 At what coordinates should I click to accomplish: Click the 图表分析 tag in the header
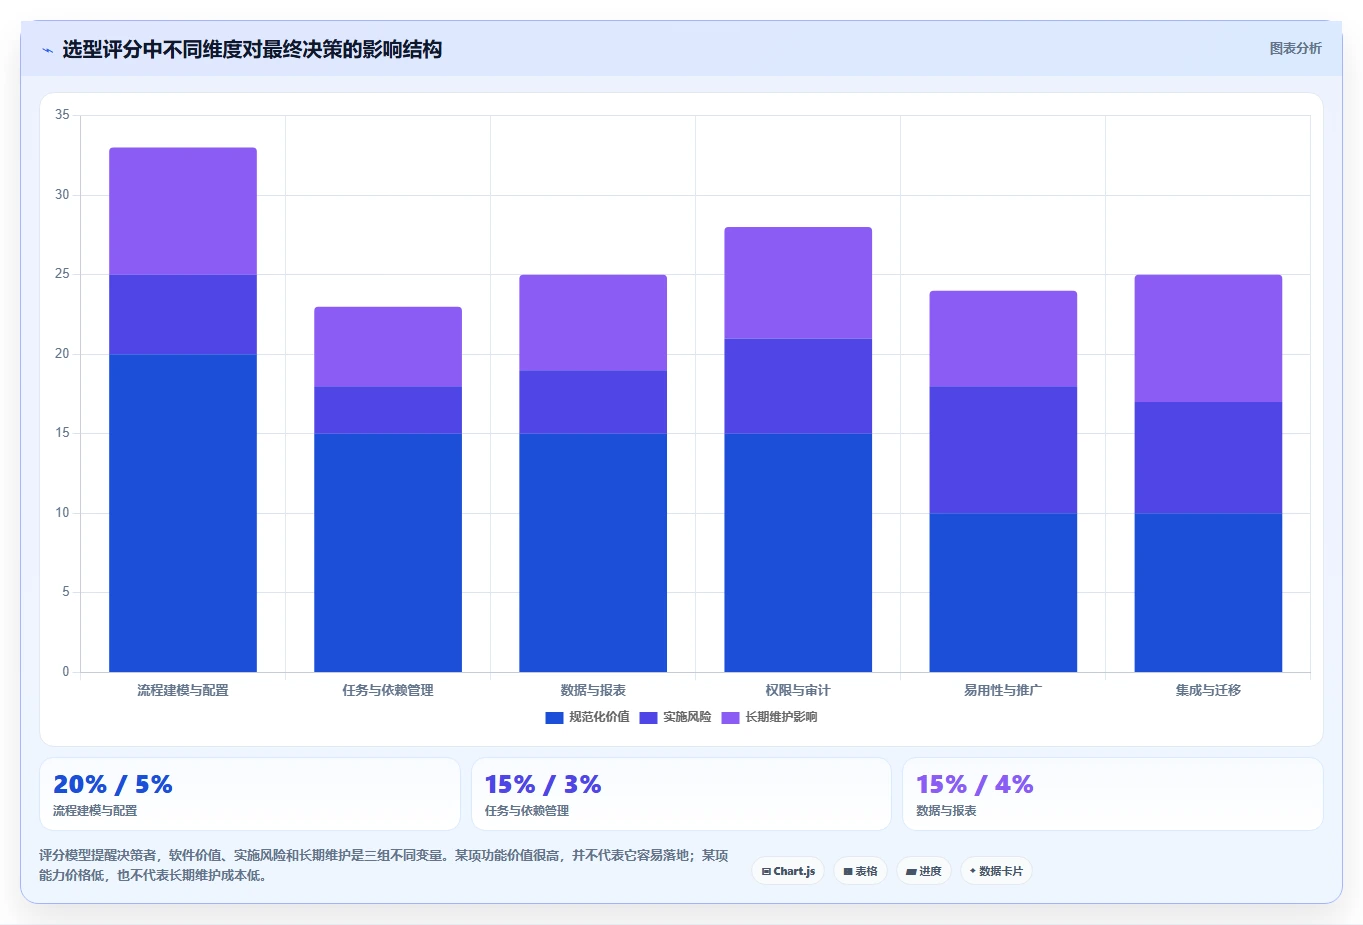tap(1295, 48)
